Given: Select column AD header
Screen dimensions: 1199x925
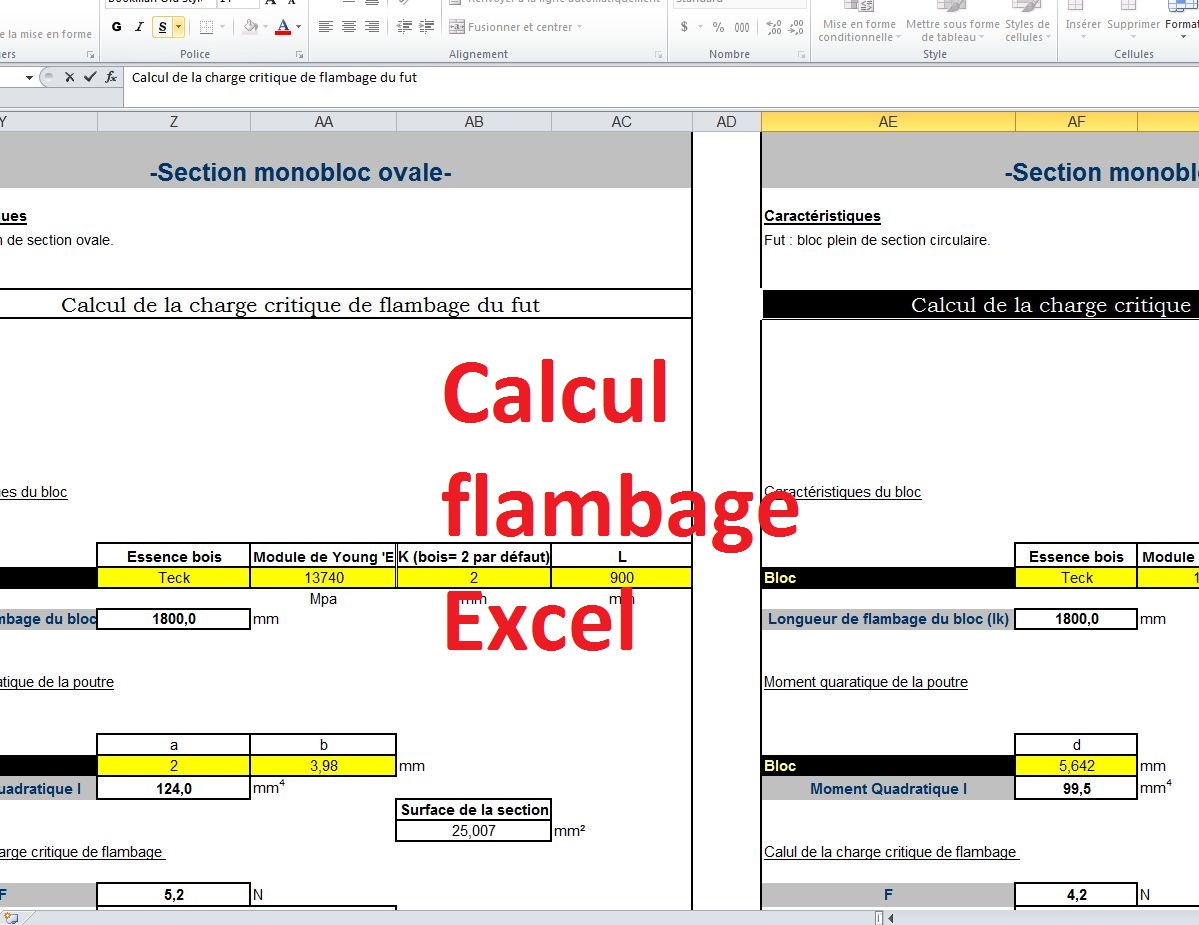Looking at the screenshot, I should point(726,122).
